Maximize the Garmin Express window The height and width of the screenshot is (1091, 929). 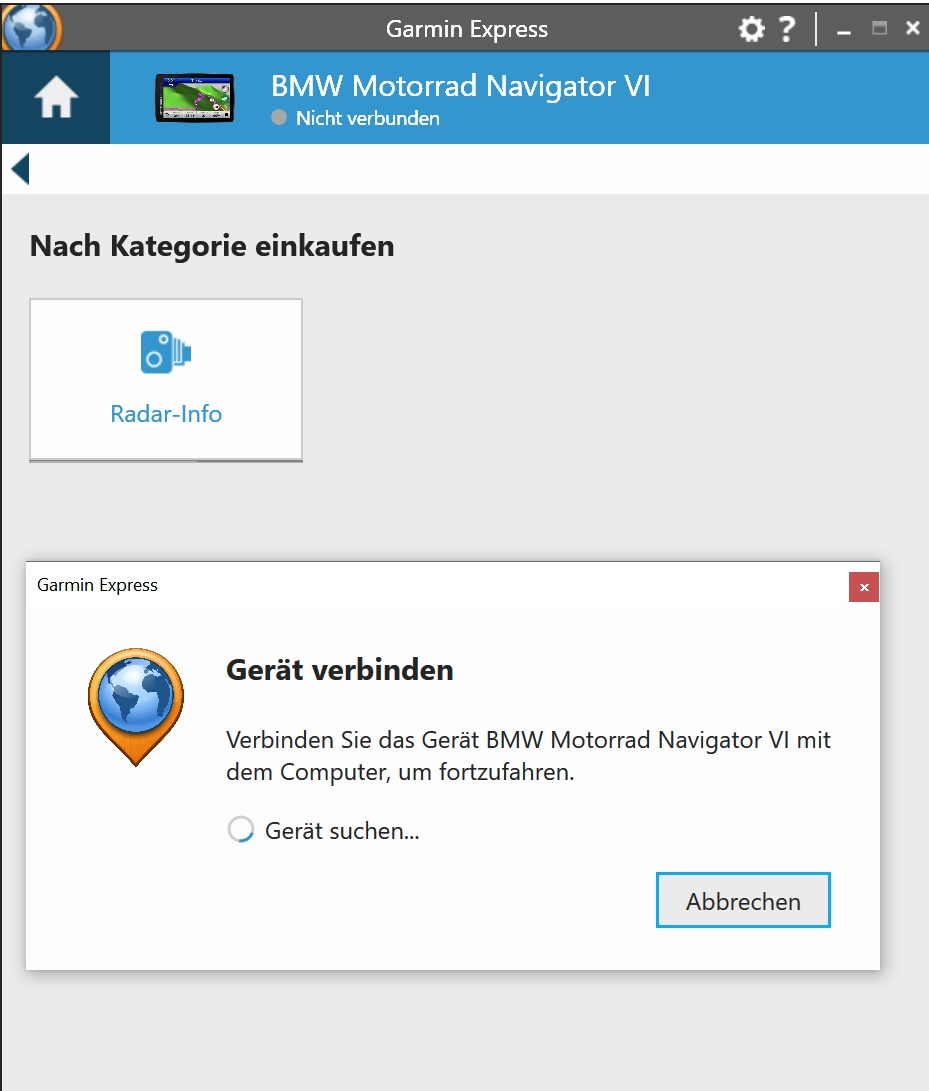(879, 28)
